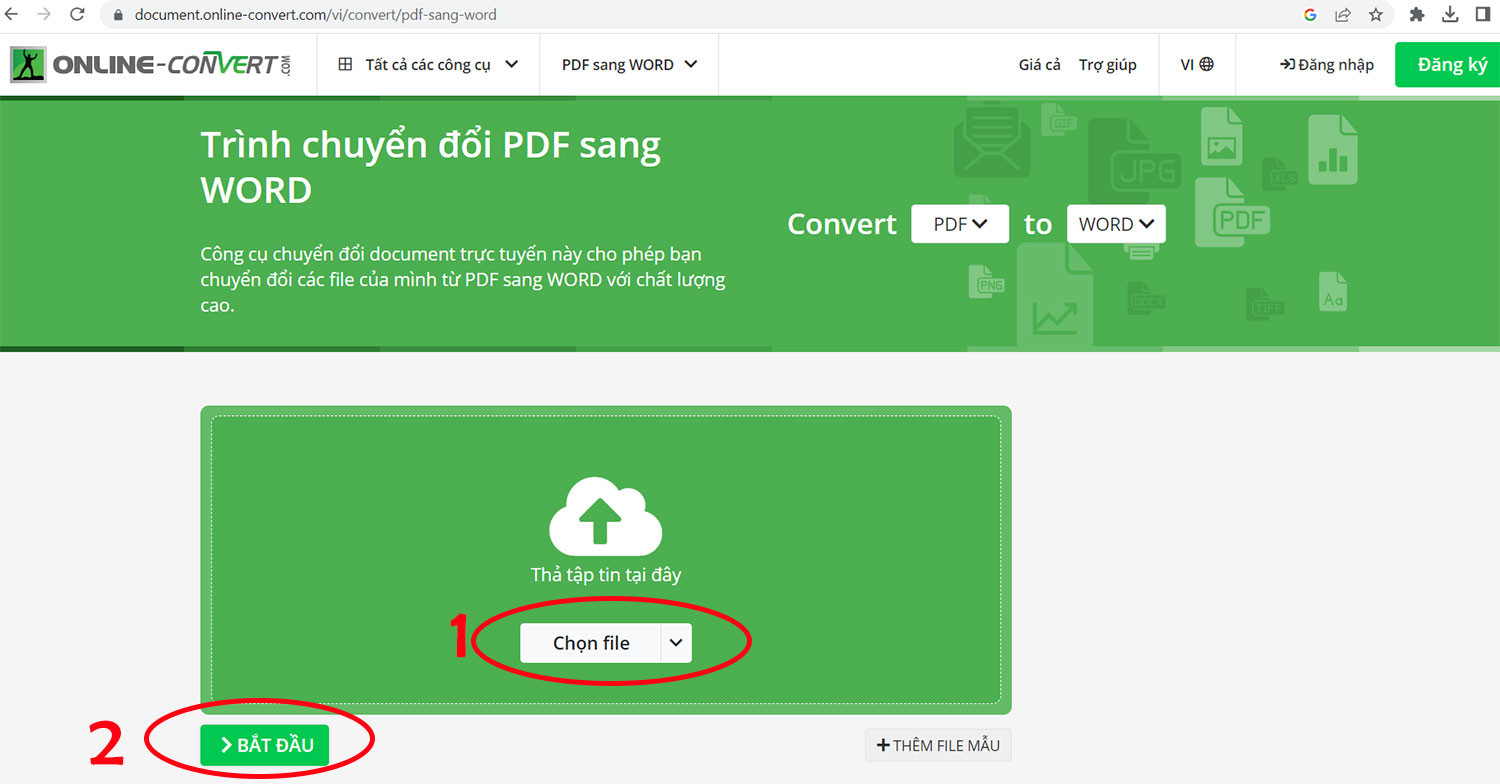1500x784 pixels.
Task: Click the share page icon
Action: (x=1343, y=15)
